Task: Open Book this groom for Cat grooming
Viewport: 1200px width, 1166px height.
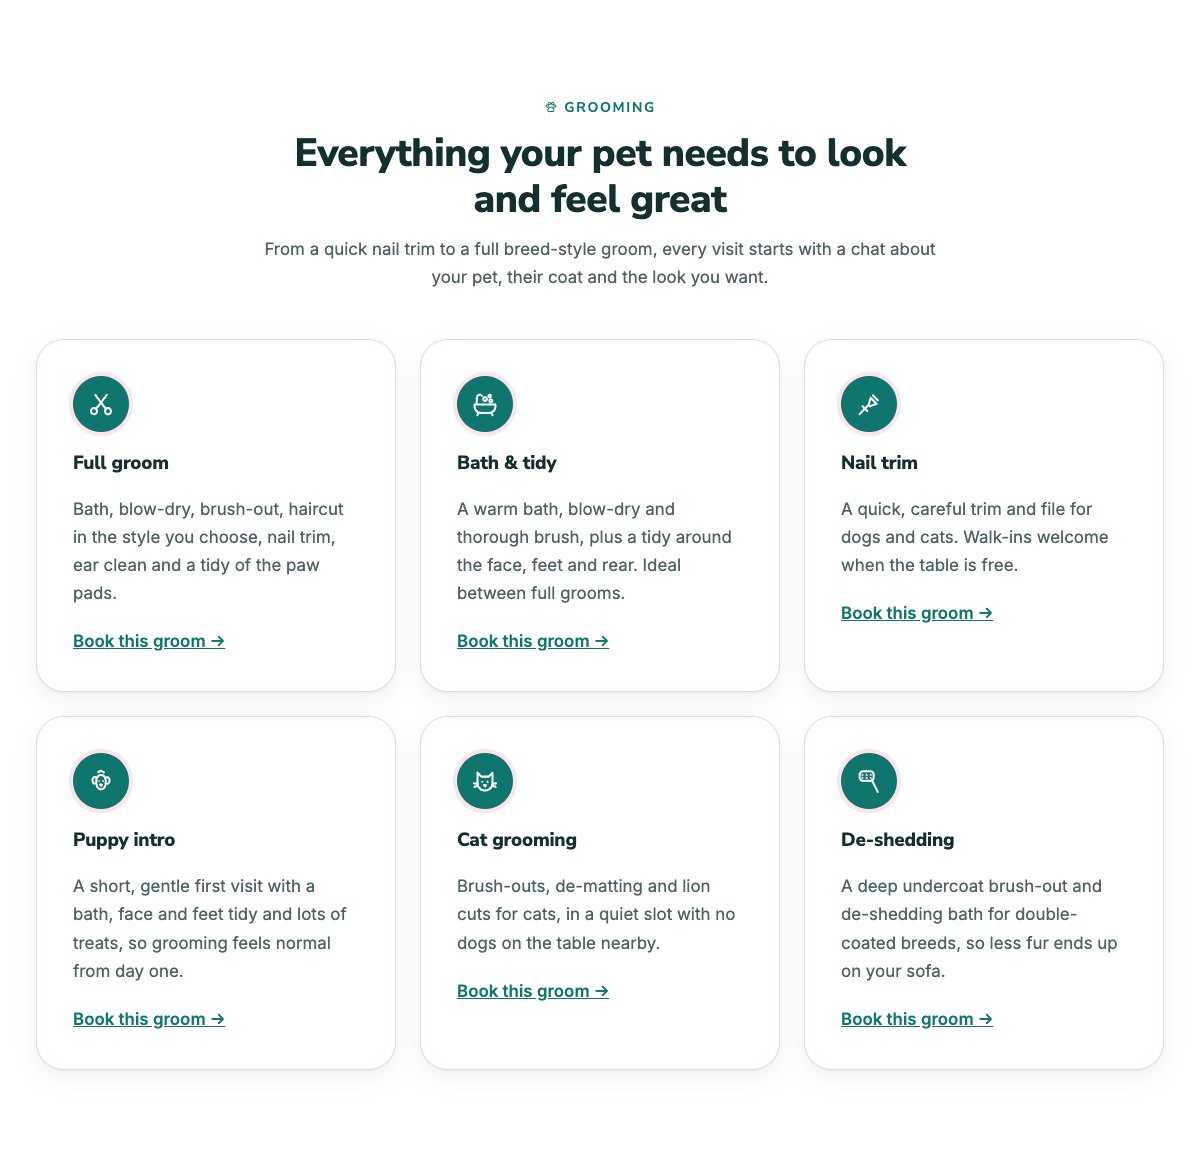Action: tap(533, 991)
